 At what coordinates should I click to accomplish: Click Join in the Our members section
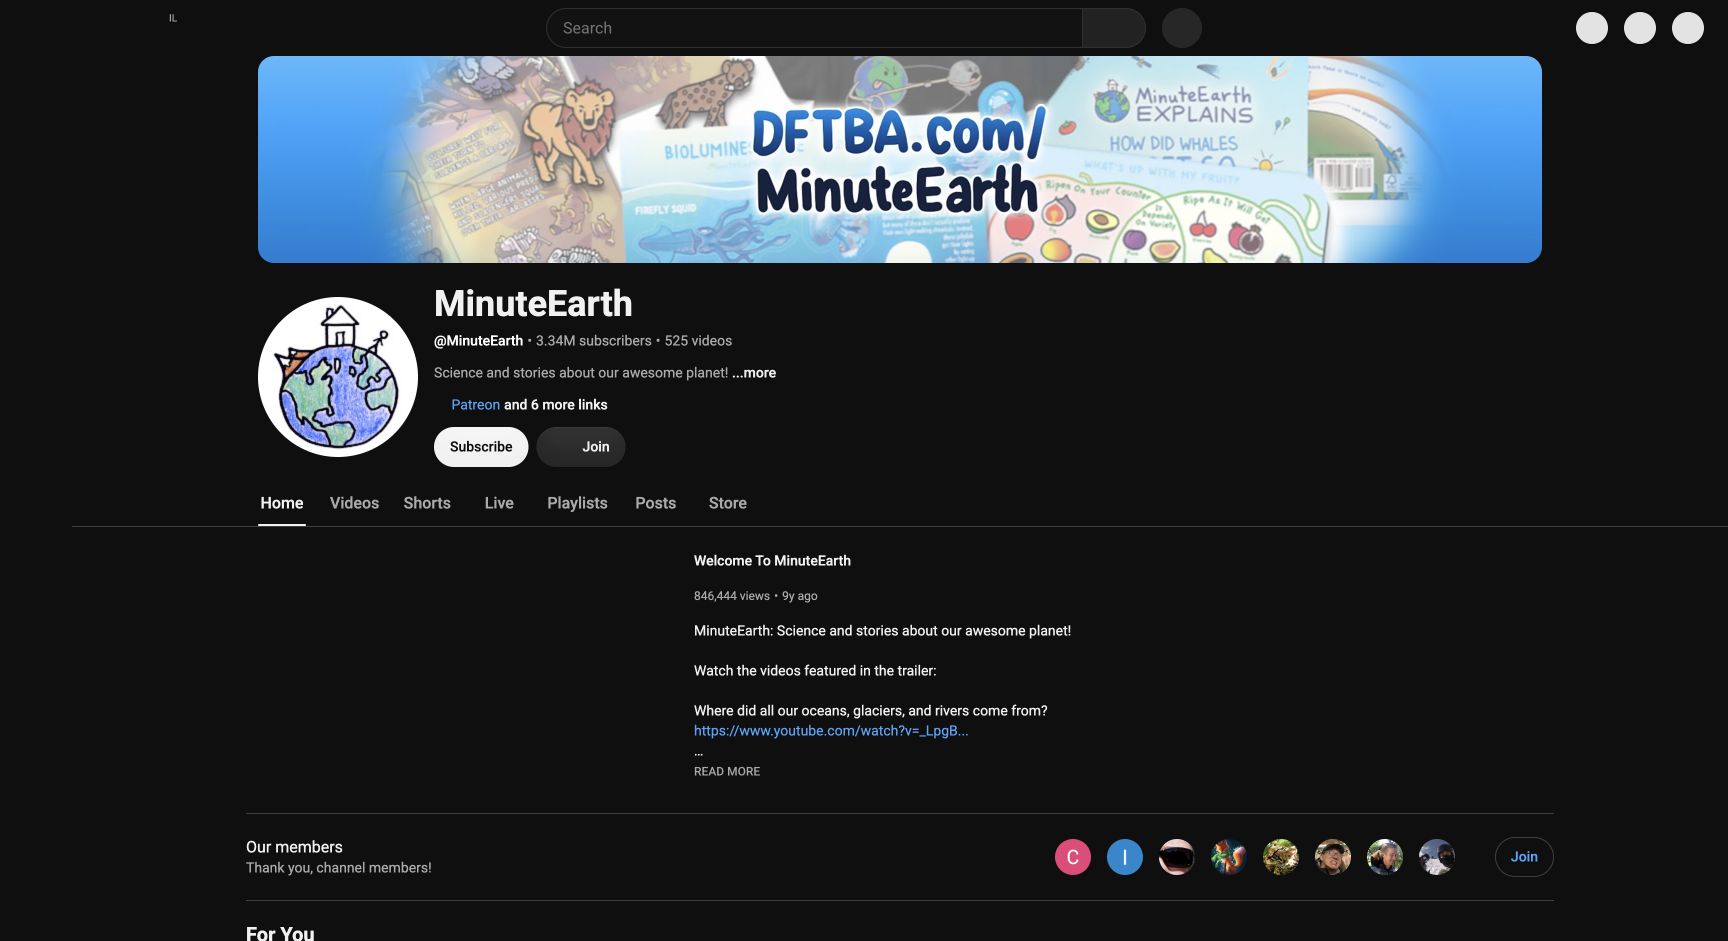pyautogui.click(x=1524, y=857)
